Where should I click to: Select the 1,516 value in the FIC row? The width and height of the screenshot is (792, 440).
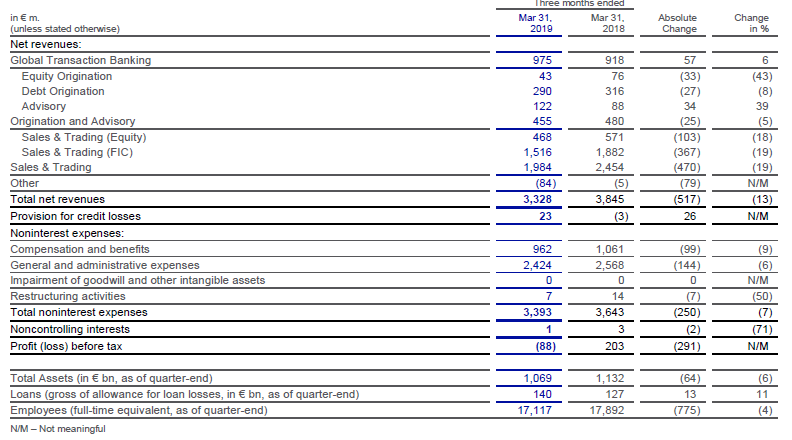pyautogui.click(x=537, y=153)
